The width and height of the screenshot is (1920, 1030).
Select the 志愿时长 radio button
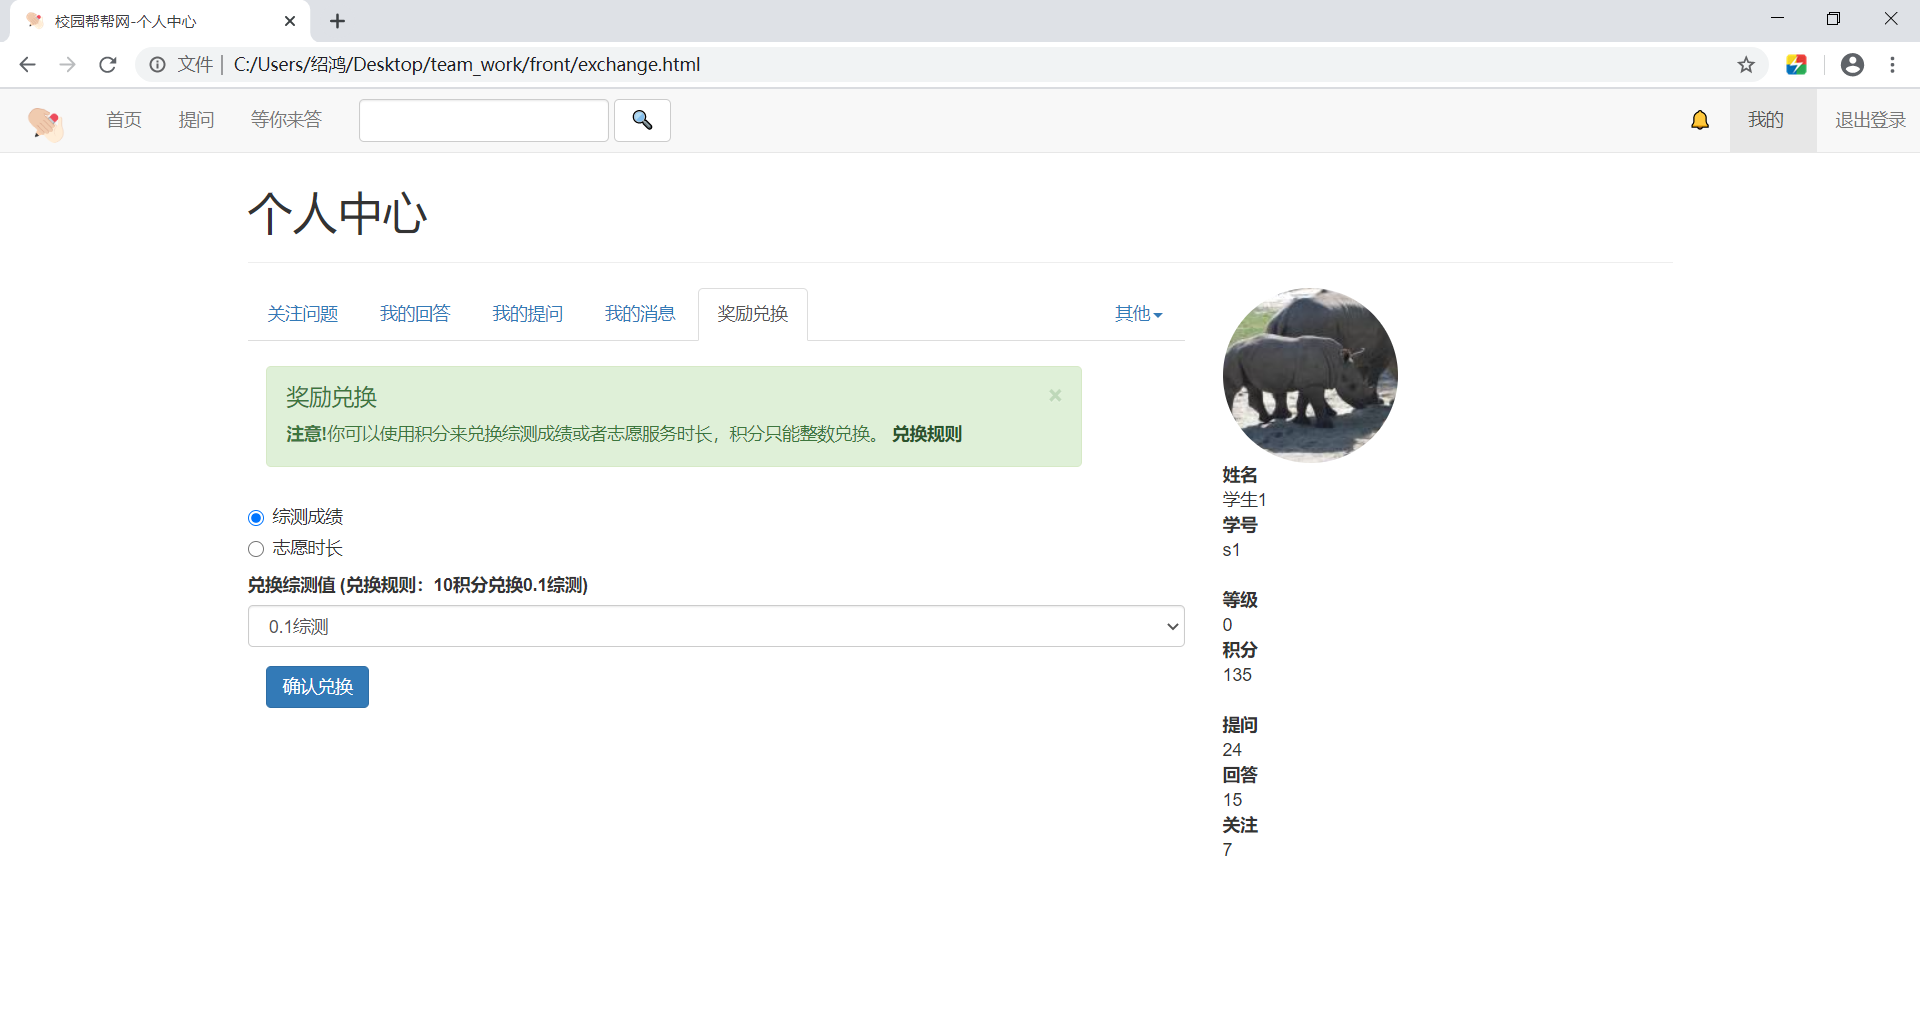click(x=256, y=549)
